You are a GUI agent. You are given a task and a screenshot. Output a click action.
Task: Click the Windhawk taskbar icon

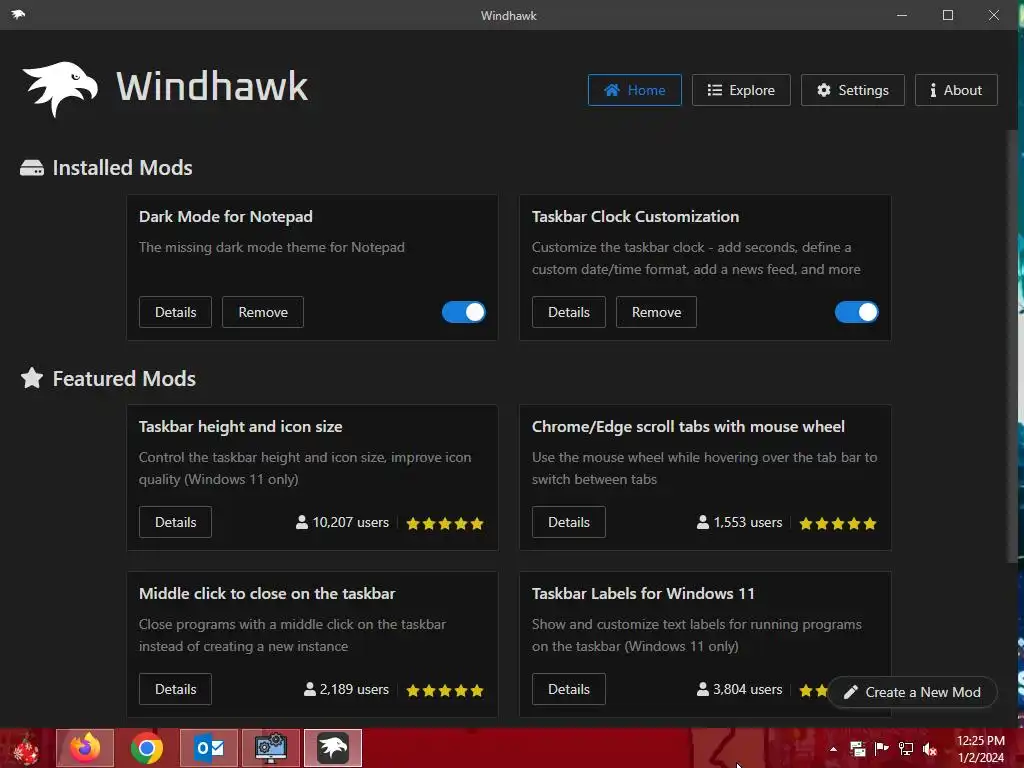click(x=333, y=748)
